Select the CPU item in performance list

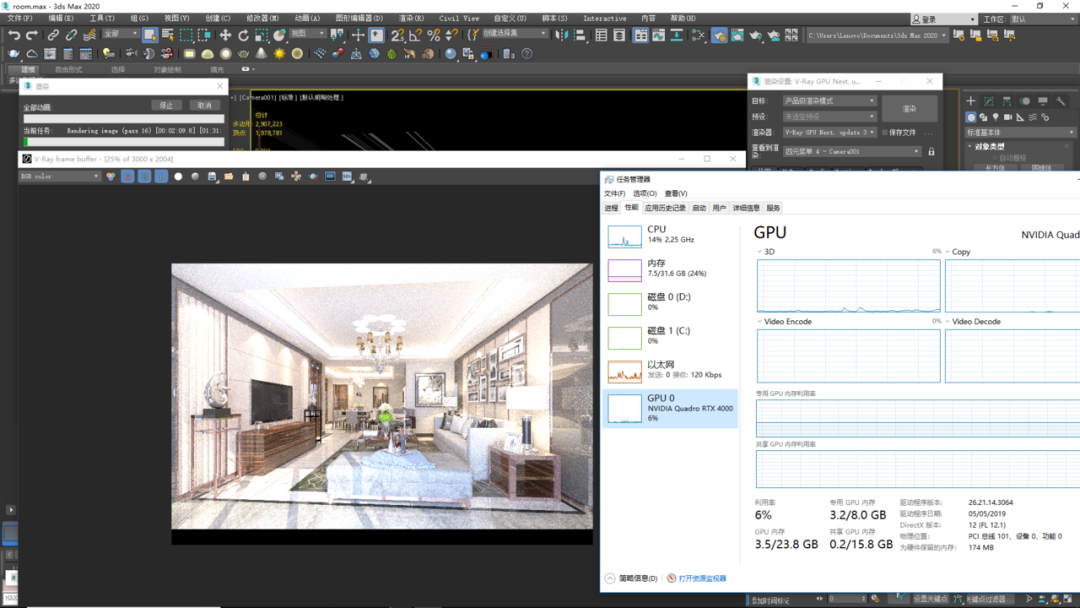(x=670, y=235)
